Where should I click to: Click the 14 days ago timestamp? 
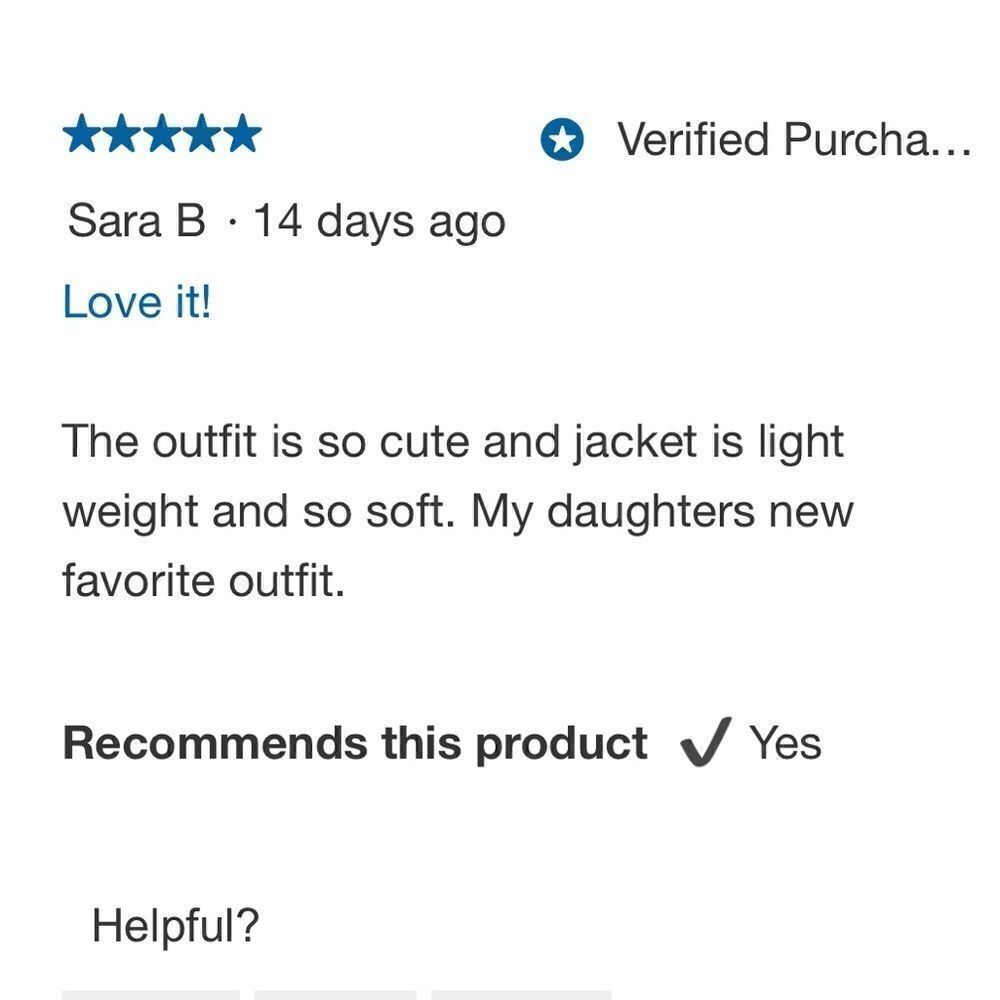(x=379, y=222)
